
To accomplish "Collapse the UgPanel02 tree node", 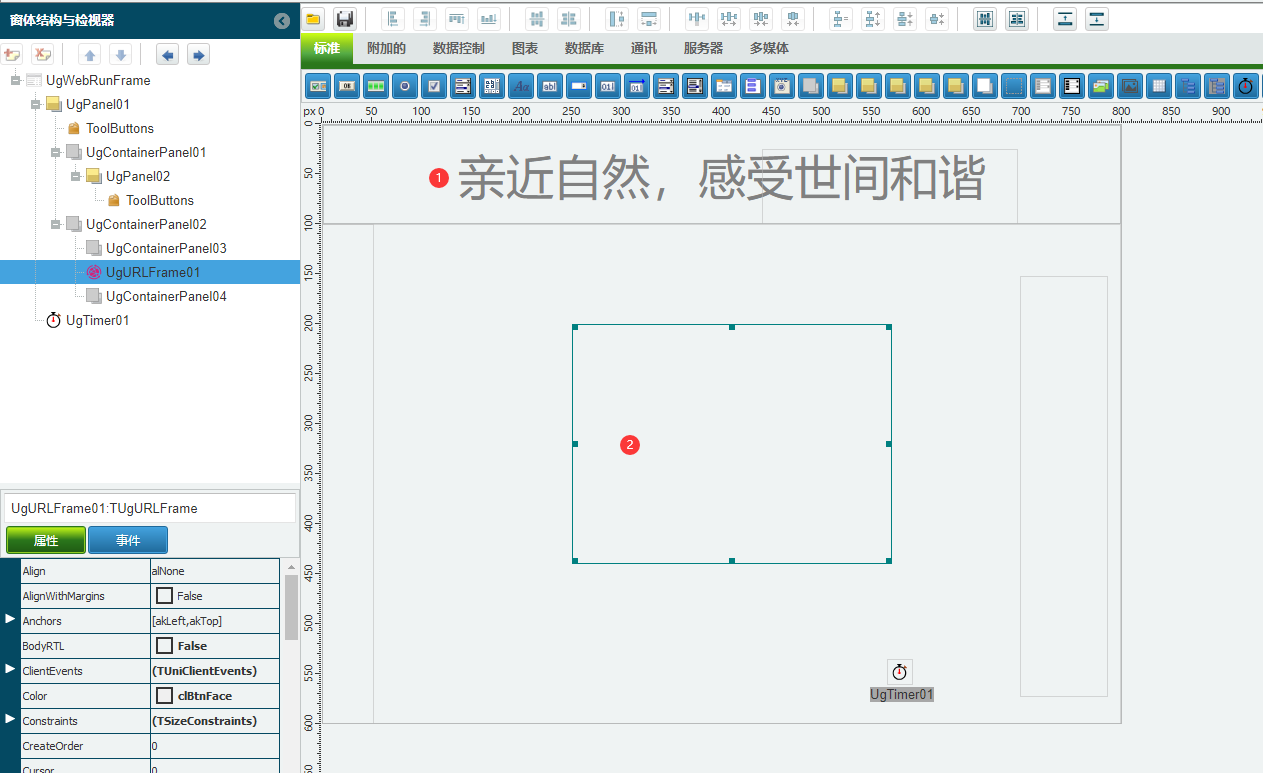I will [x=75, y=176].
